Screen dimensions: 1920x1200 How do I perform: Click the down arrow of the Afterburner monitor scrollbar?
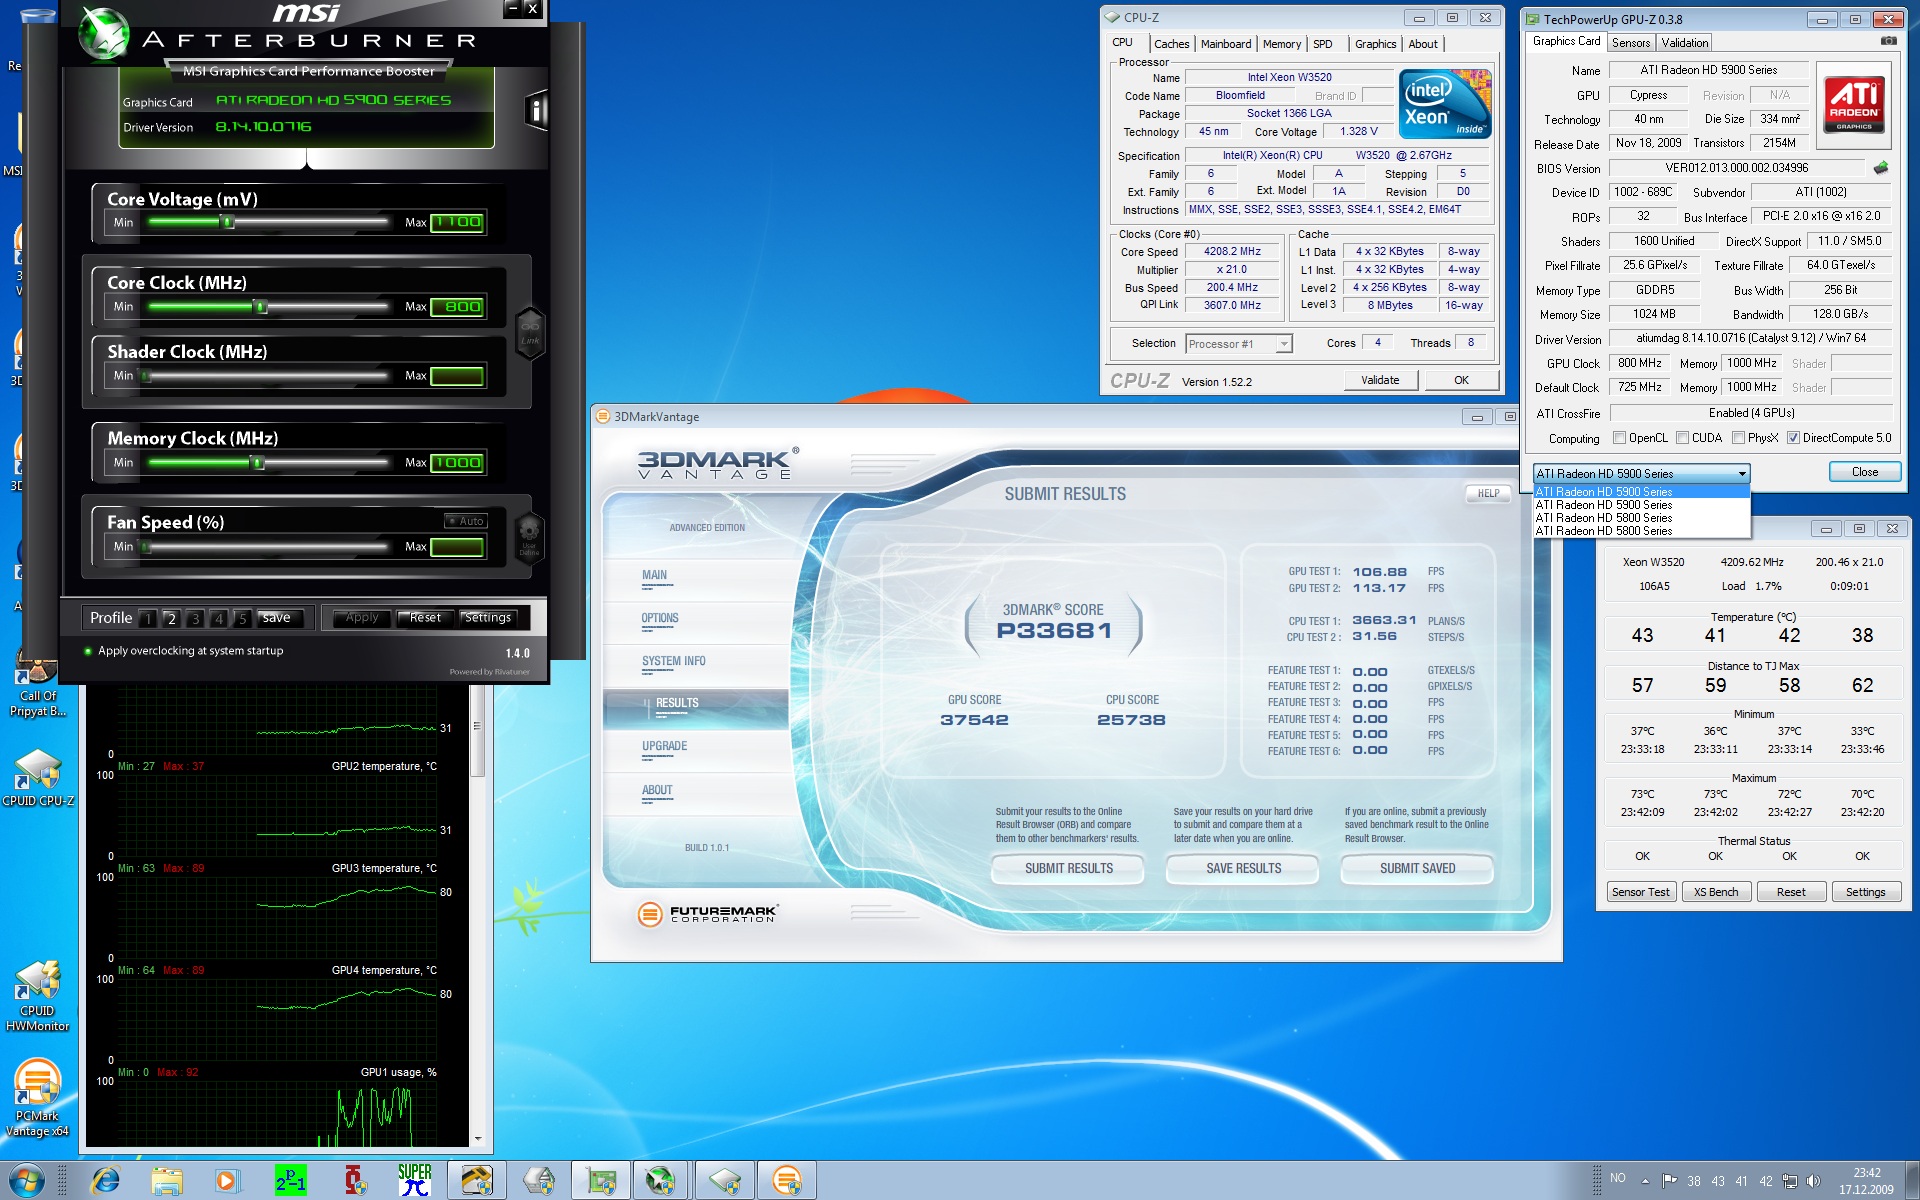[477, 1139]
